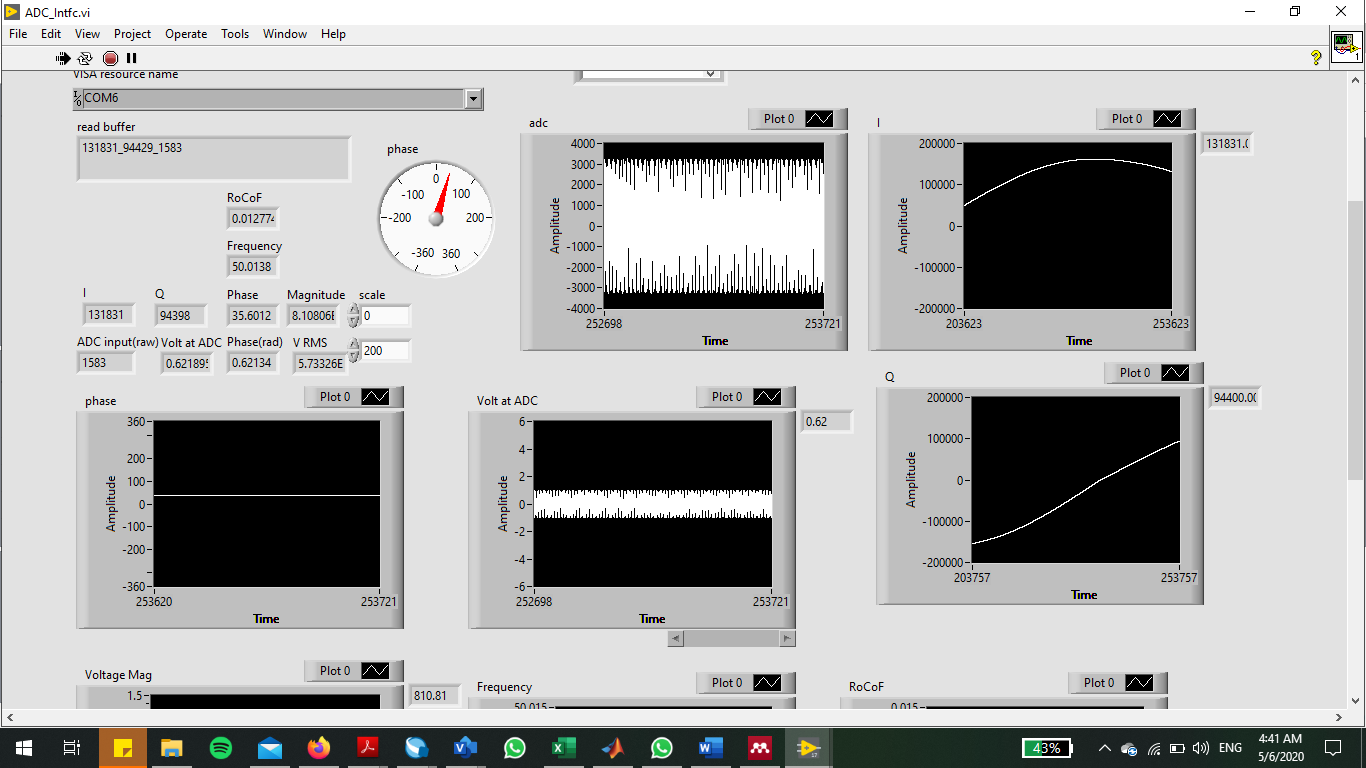This screenshot has height=768, width=1366.
Task: Click scroll right arrow under Volt at ADC graph
Action: [x=788, y=638]
